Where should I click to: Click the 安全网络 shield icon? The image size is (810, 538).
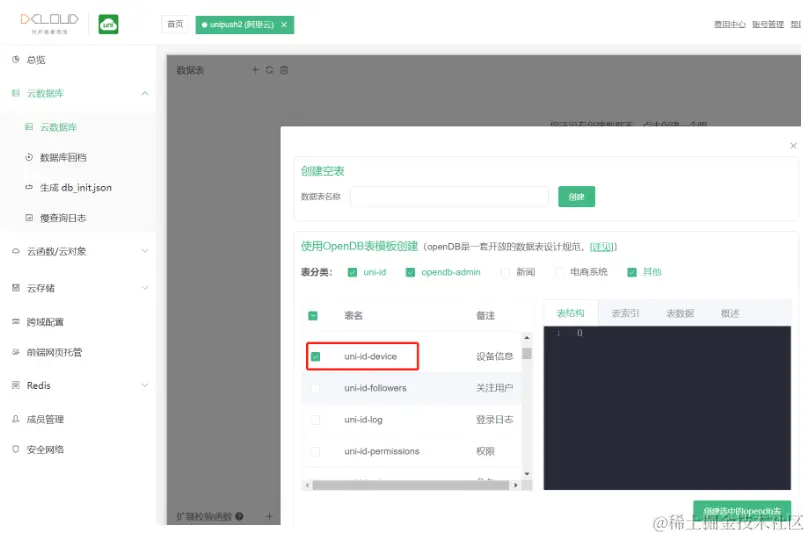(16, 449)
